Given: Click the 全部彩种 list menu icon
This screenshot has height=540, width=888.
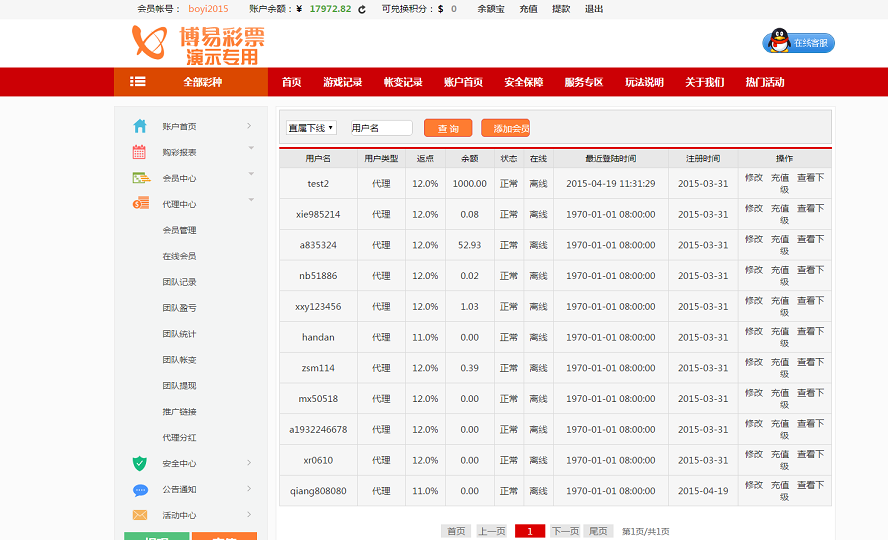Looking at the screenshot, I should click(x=138, y=82).
